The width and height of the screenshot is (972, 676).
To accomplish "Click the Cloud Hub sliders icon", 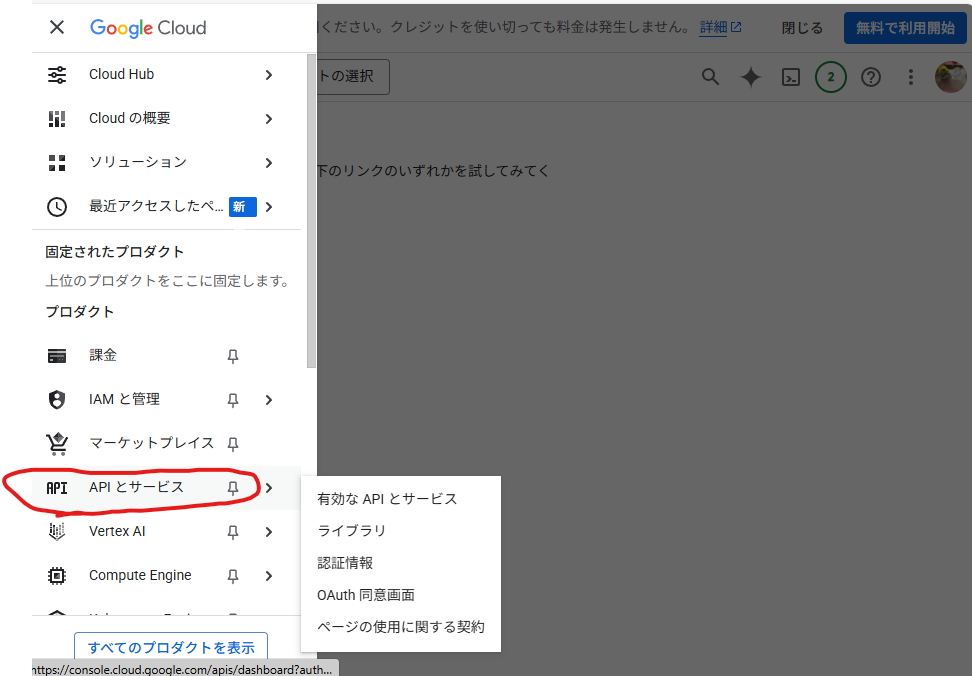I will pos(57,74).
